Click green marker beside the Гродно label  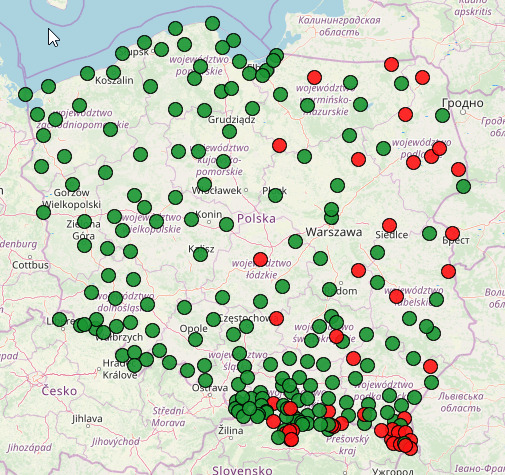point(442,116)
